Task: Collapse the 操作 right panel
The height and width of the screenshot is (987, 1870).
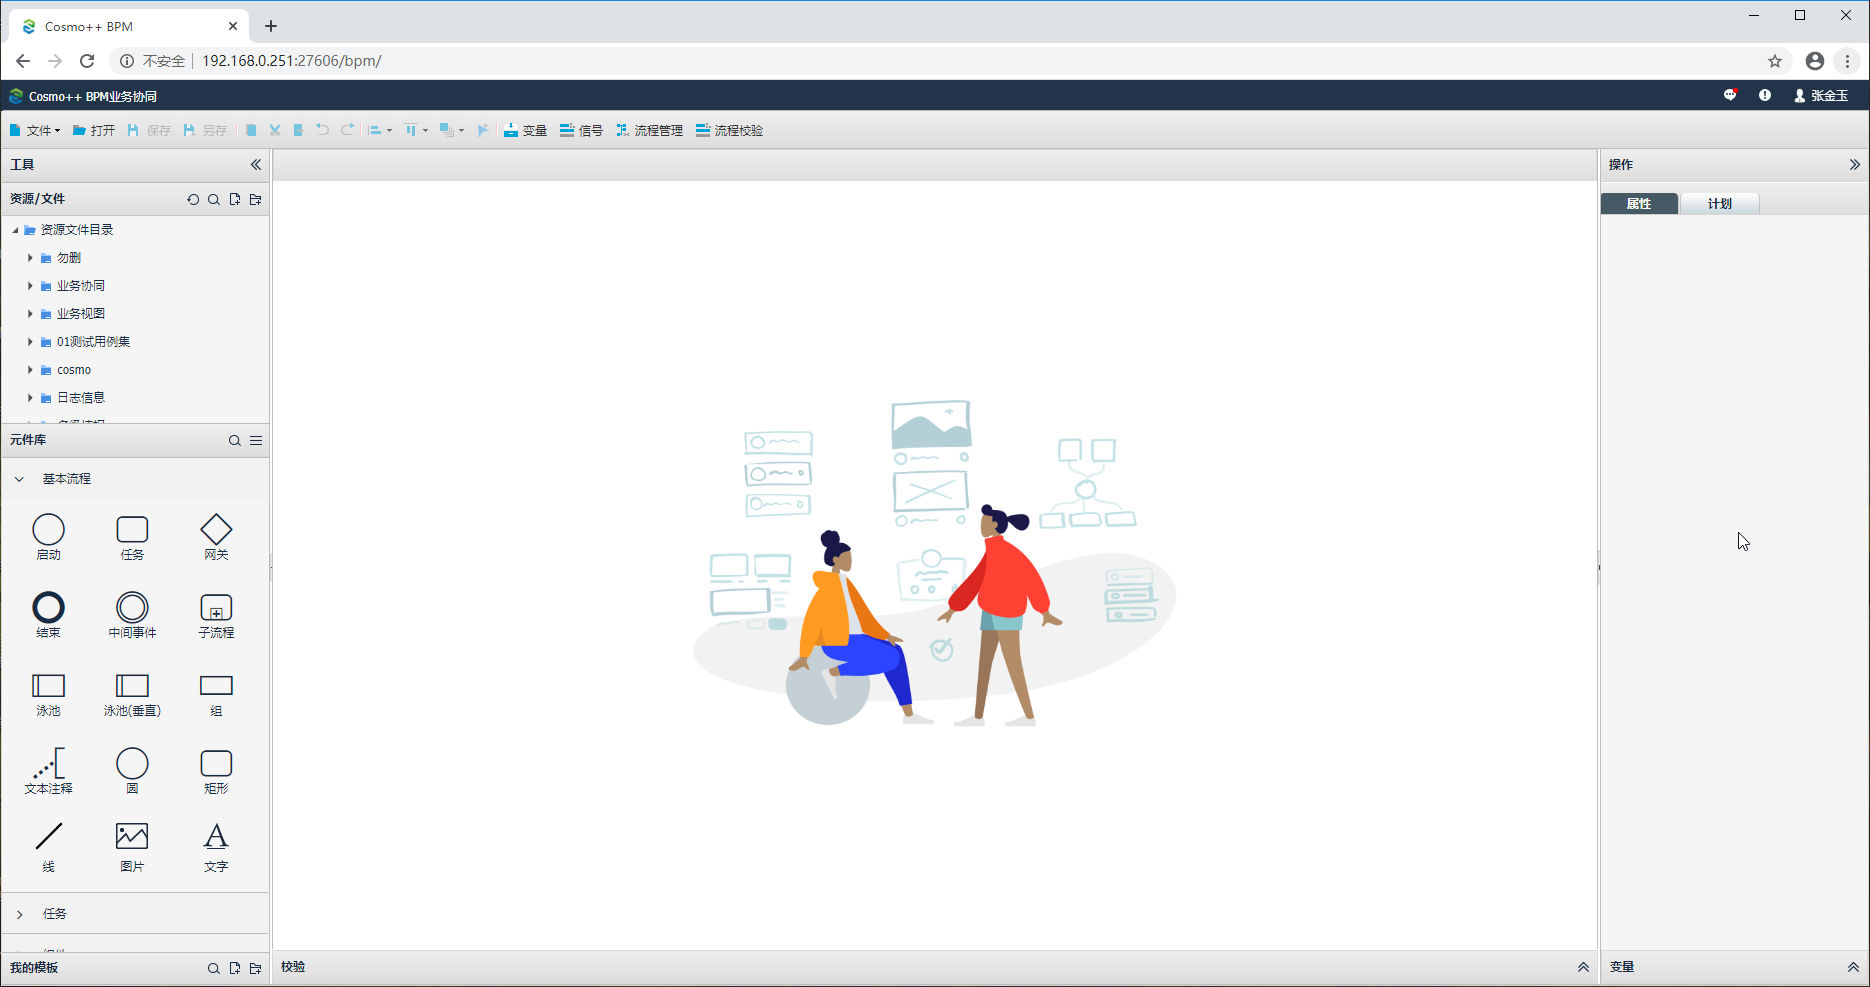Action: [x=1854, y=165]
